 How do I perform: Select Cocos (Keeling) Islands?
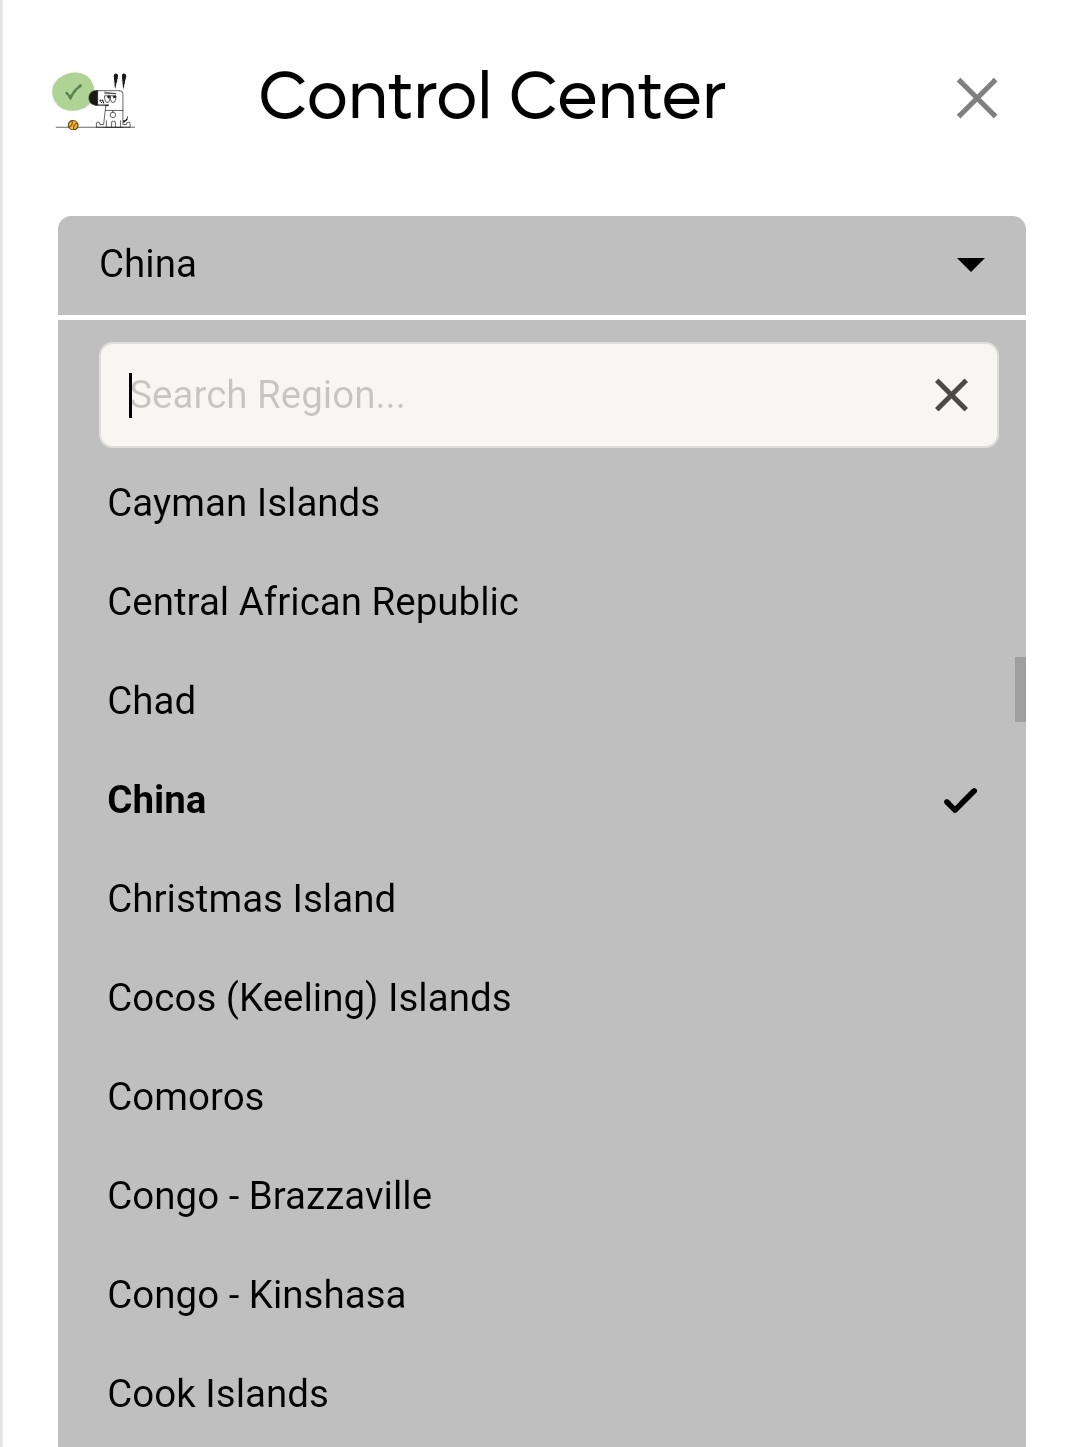point(309,998)
